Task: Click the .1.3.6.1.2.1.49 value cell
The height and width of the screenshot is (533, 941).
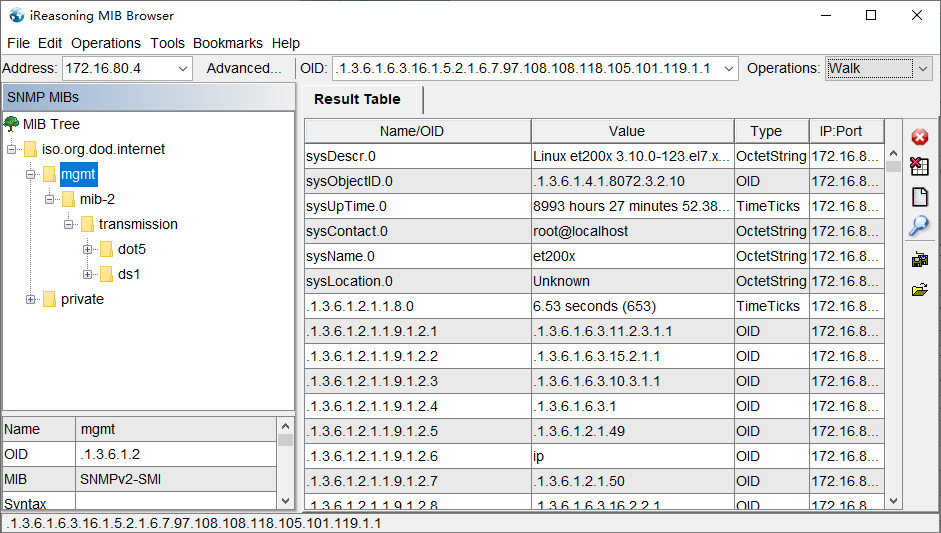Action: [633, 431]
